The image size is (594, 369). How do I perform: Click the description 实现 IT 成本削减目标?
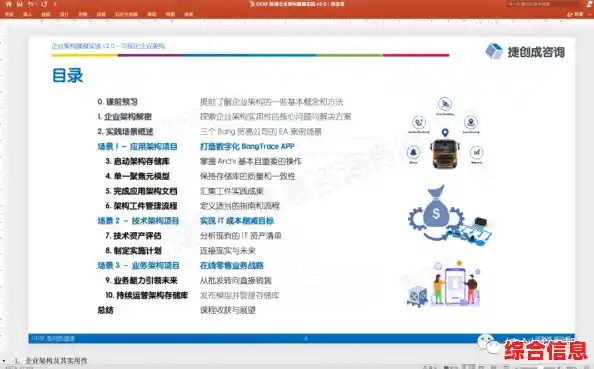237,220
